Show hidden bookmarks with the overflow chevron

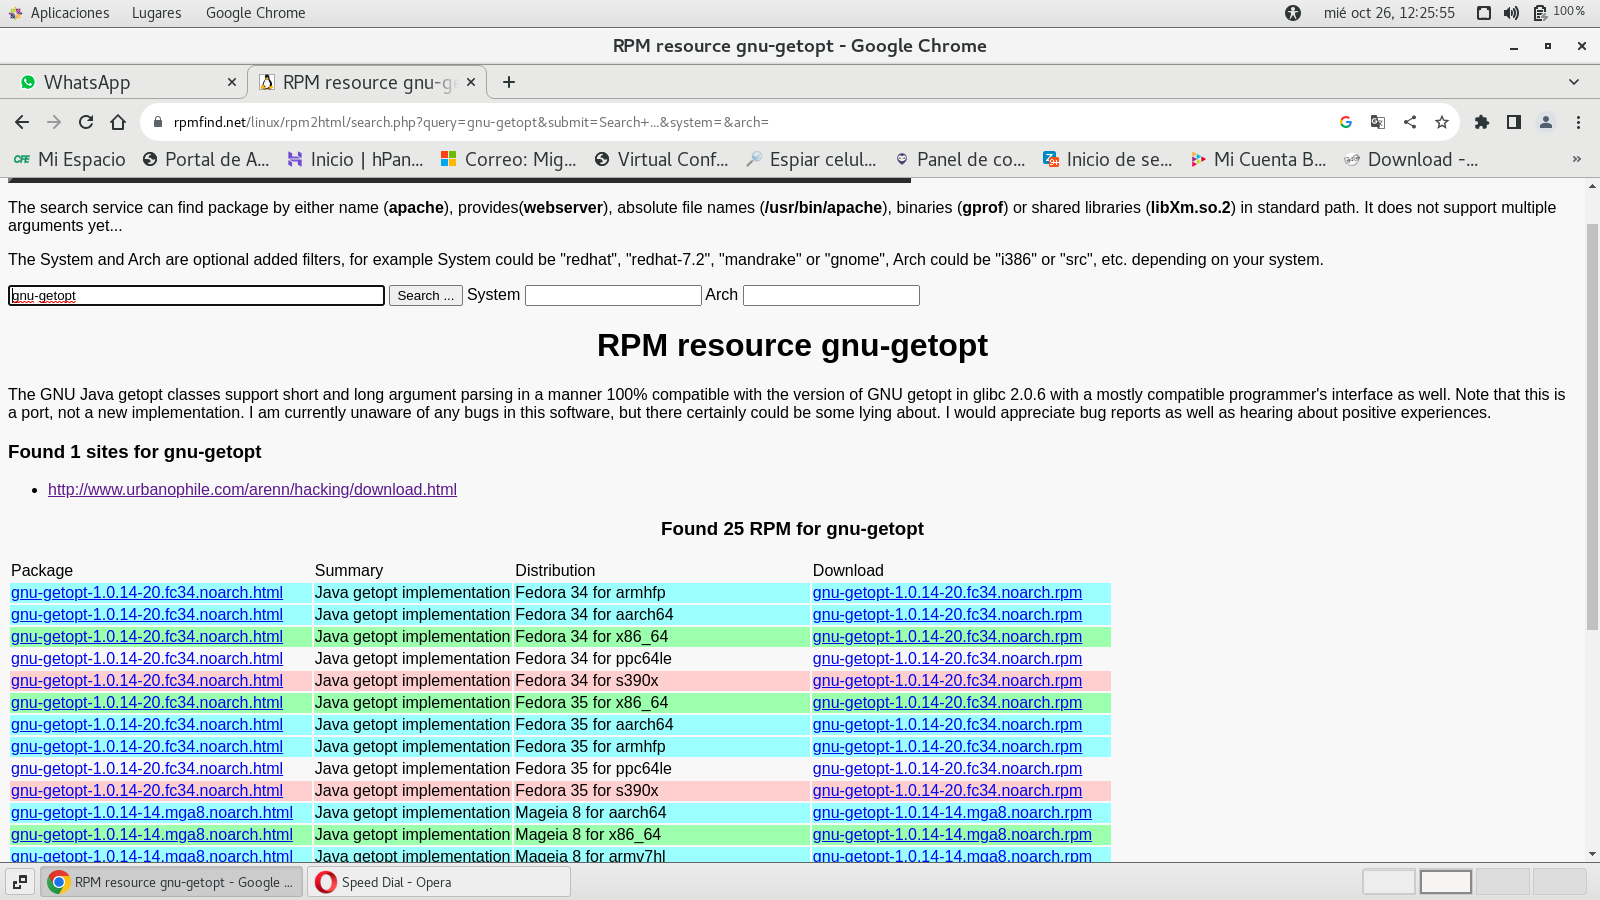1577,159
